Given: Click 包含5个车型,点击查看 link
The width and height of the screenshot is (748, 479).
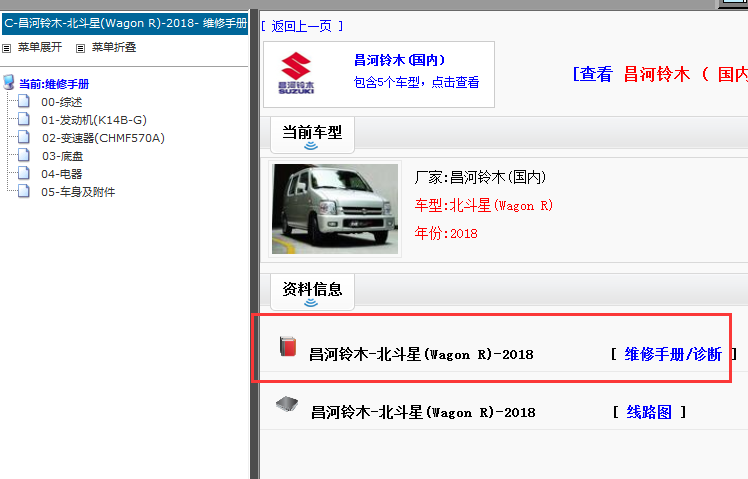Looking at the screenshot, I should pyautogui.click(x=416, y=83).
